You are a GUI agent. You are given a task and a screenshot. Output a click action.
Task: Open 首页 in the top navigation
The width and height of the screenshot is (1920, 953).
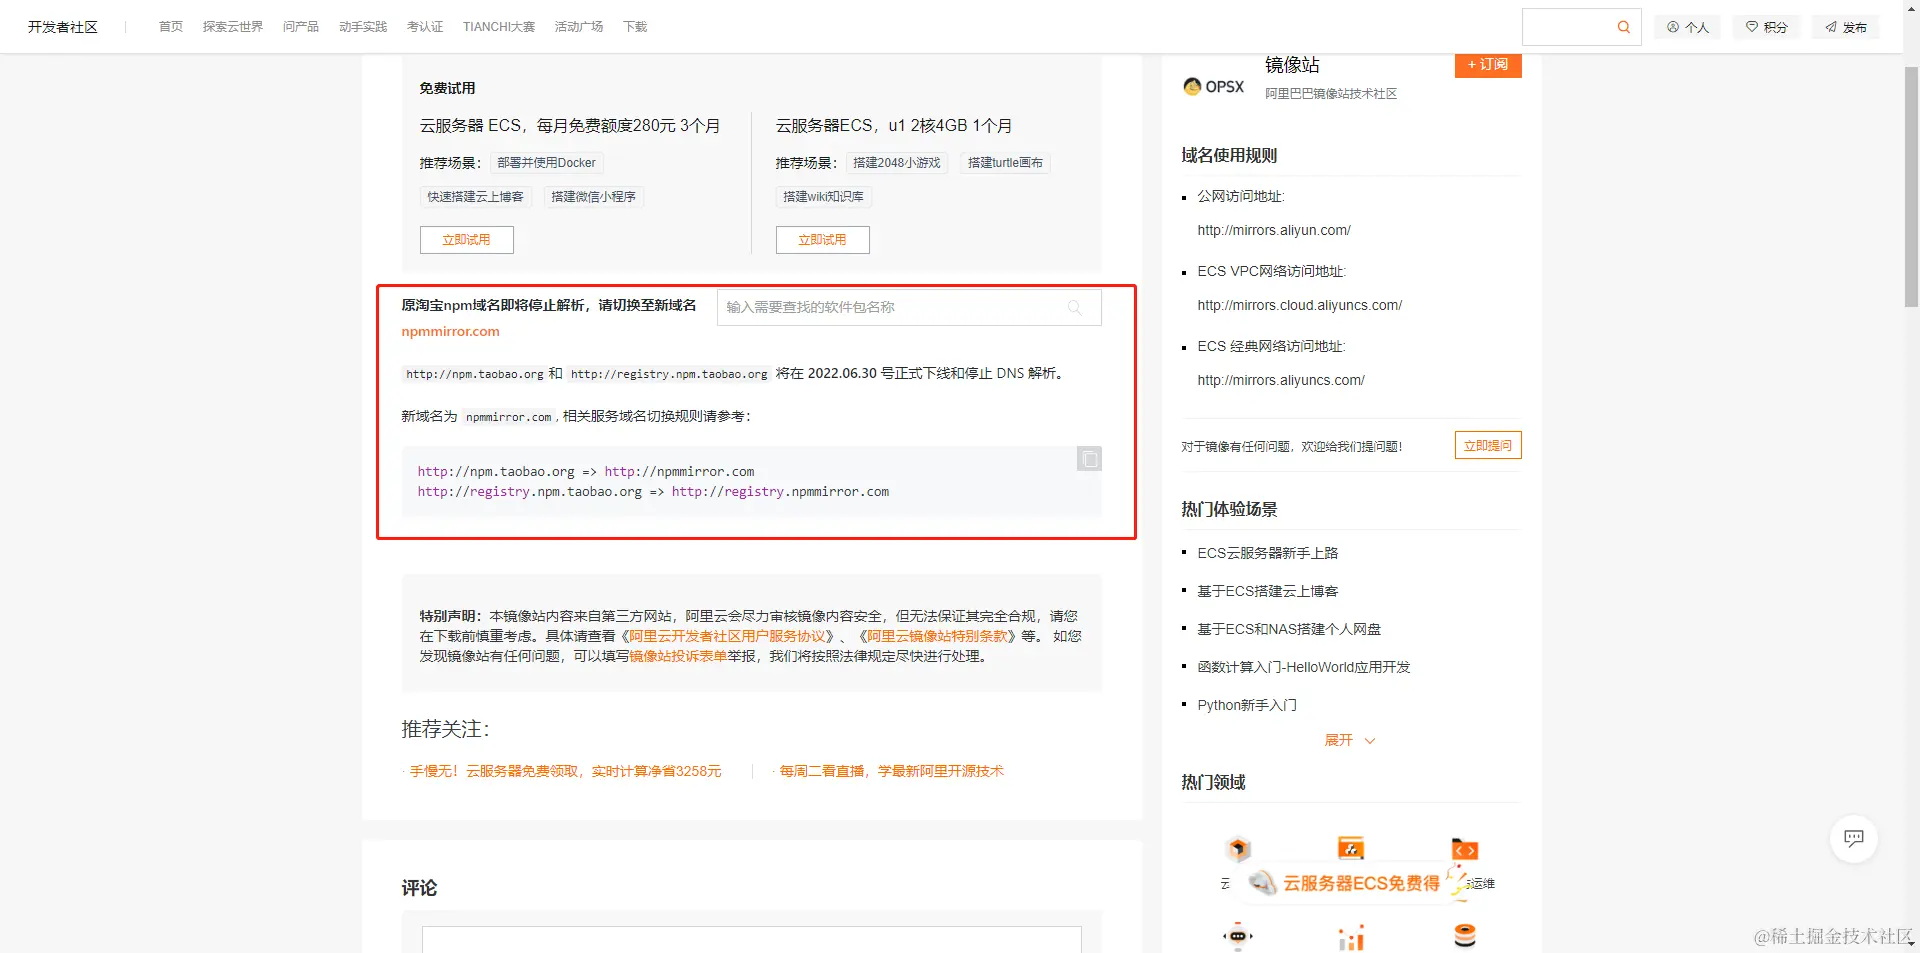171,27
